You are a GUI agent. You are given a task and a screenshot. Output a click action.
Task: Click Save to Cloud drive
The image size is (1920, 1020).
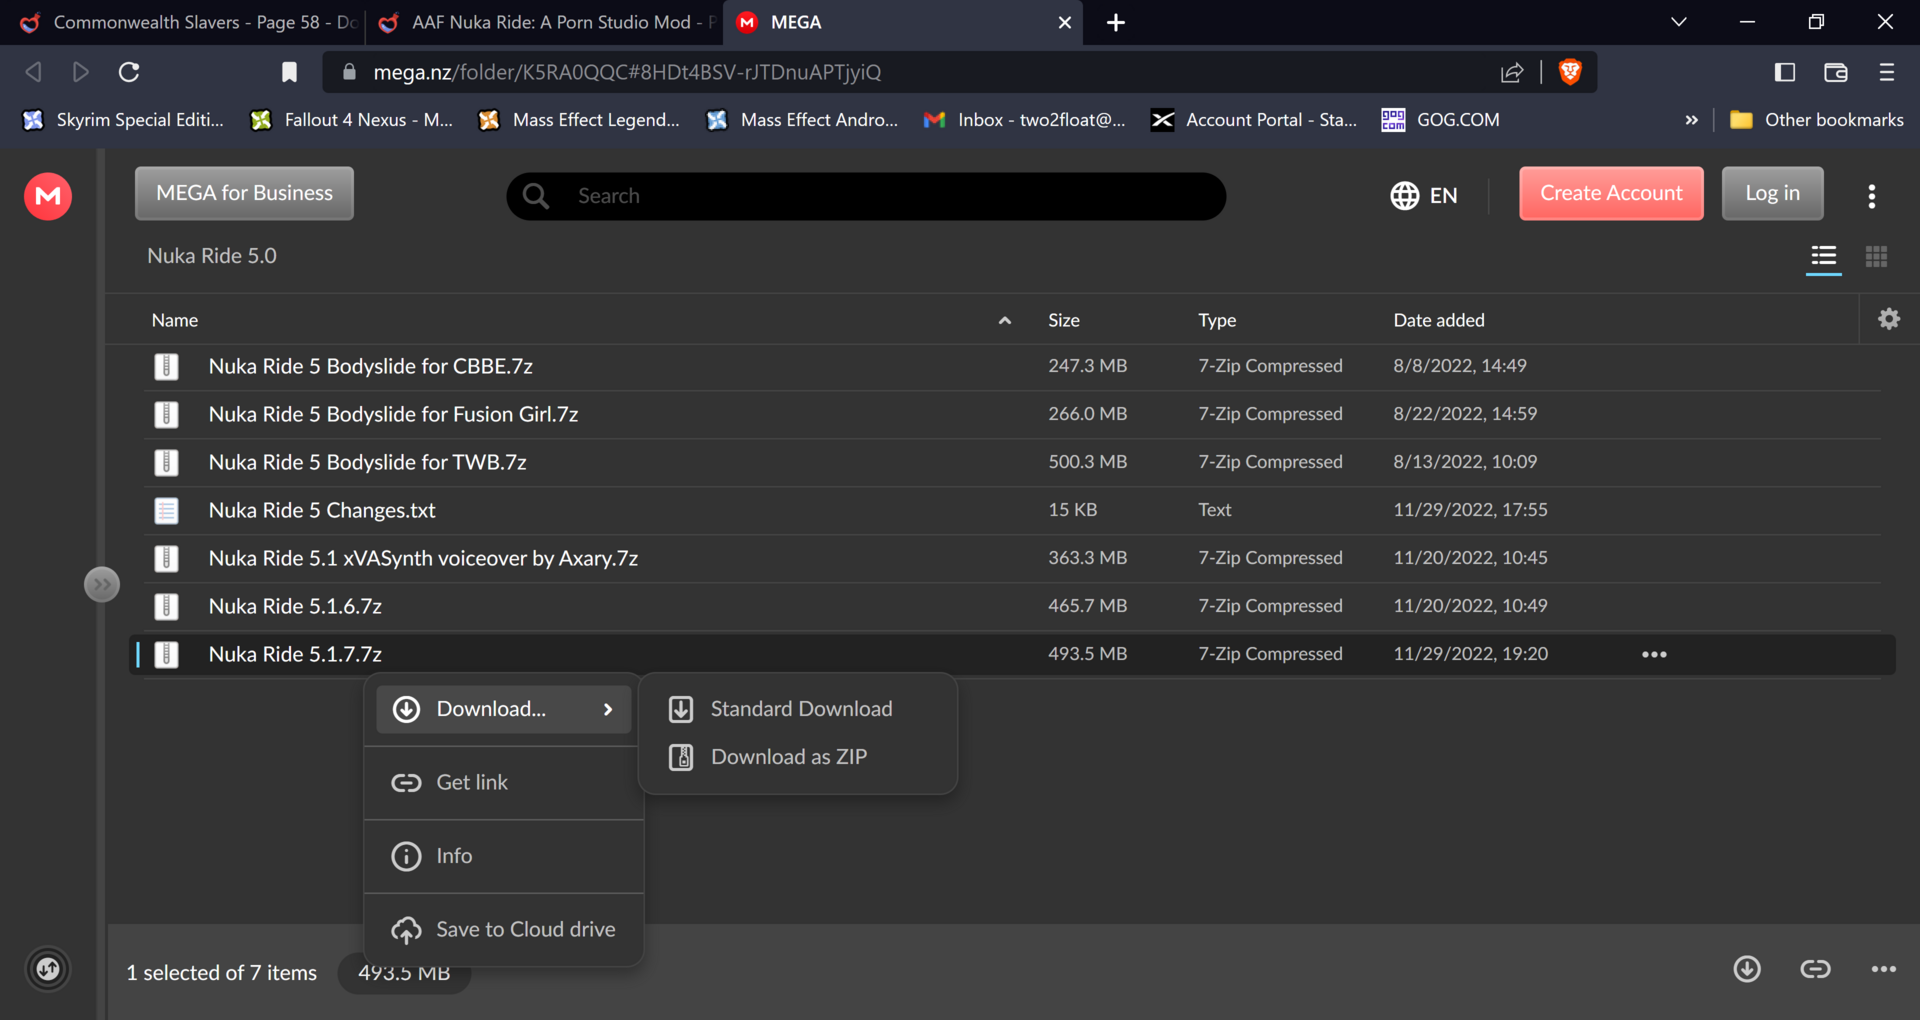click(x=504, y=929)
